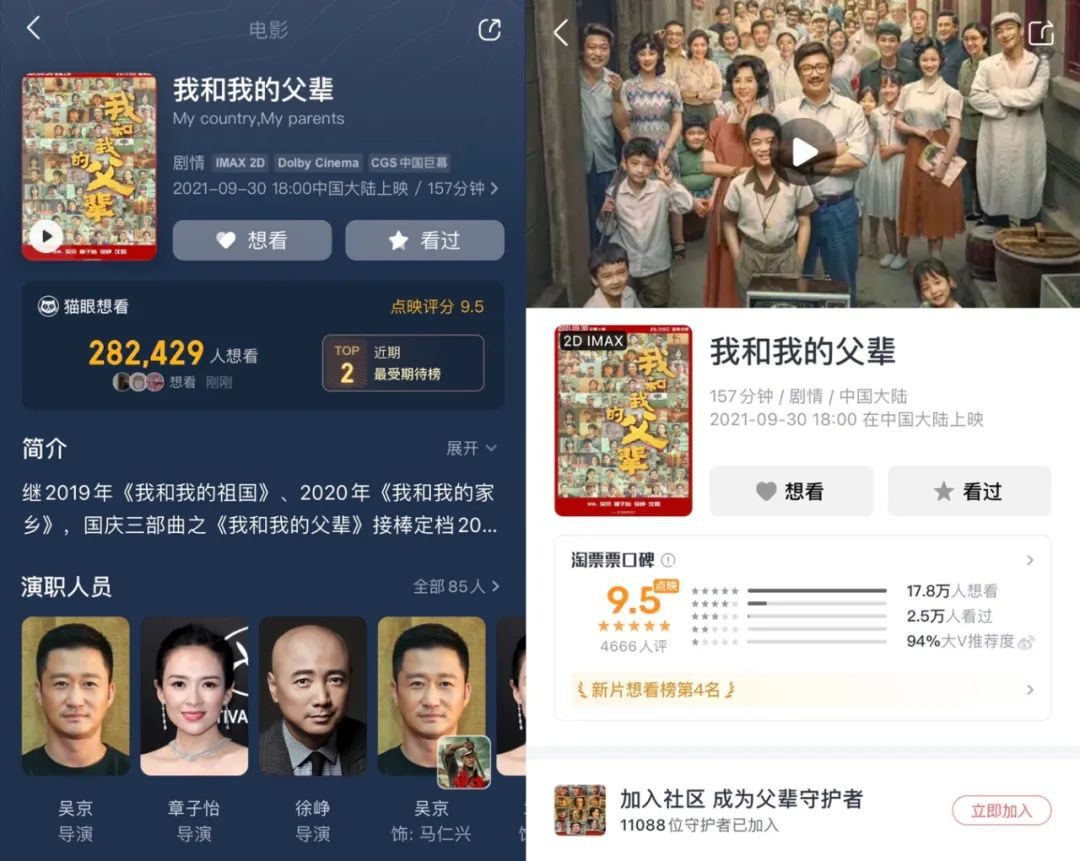Open the TOP 2 近期最受期待榜 badge
Viewport: 1080px width, 861px height.
tap(403, 363)
